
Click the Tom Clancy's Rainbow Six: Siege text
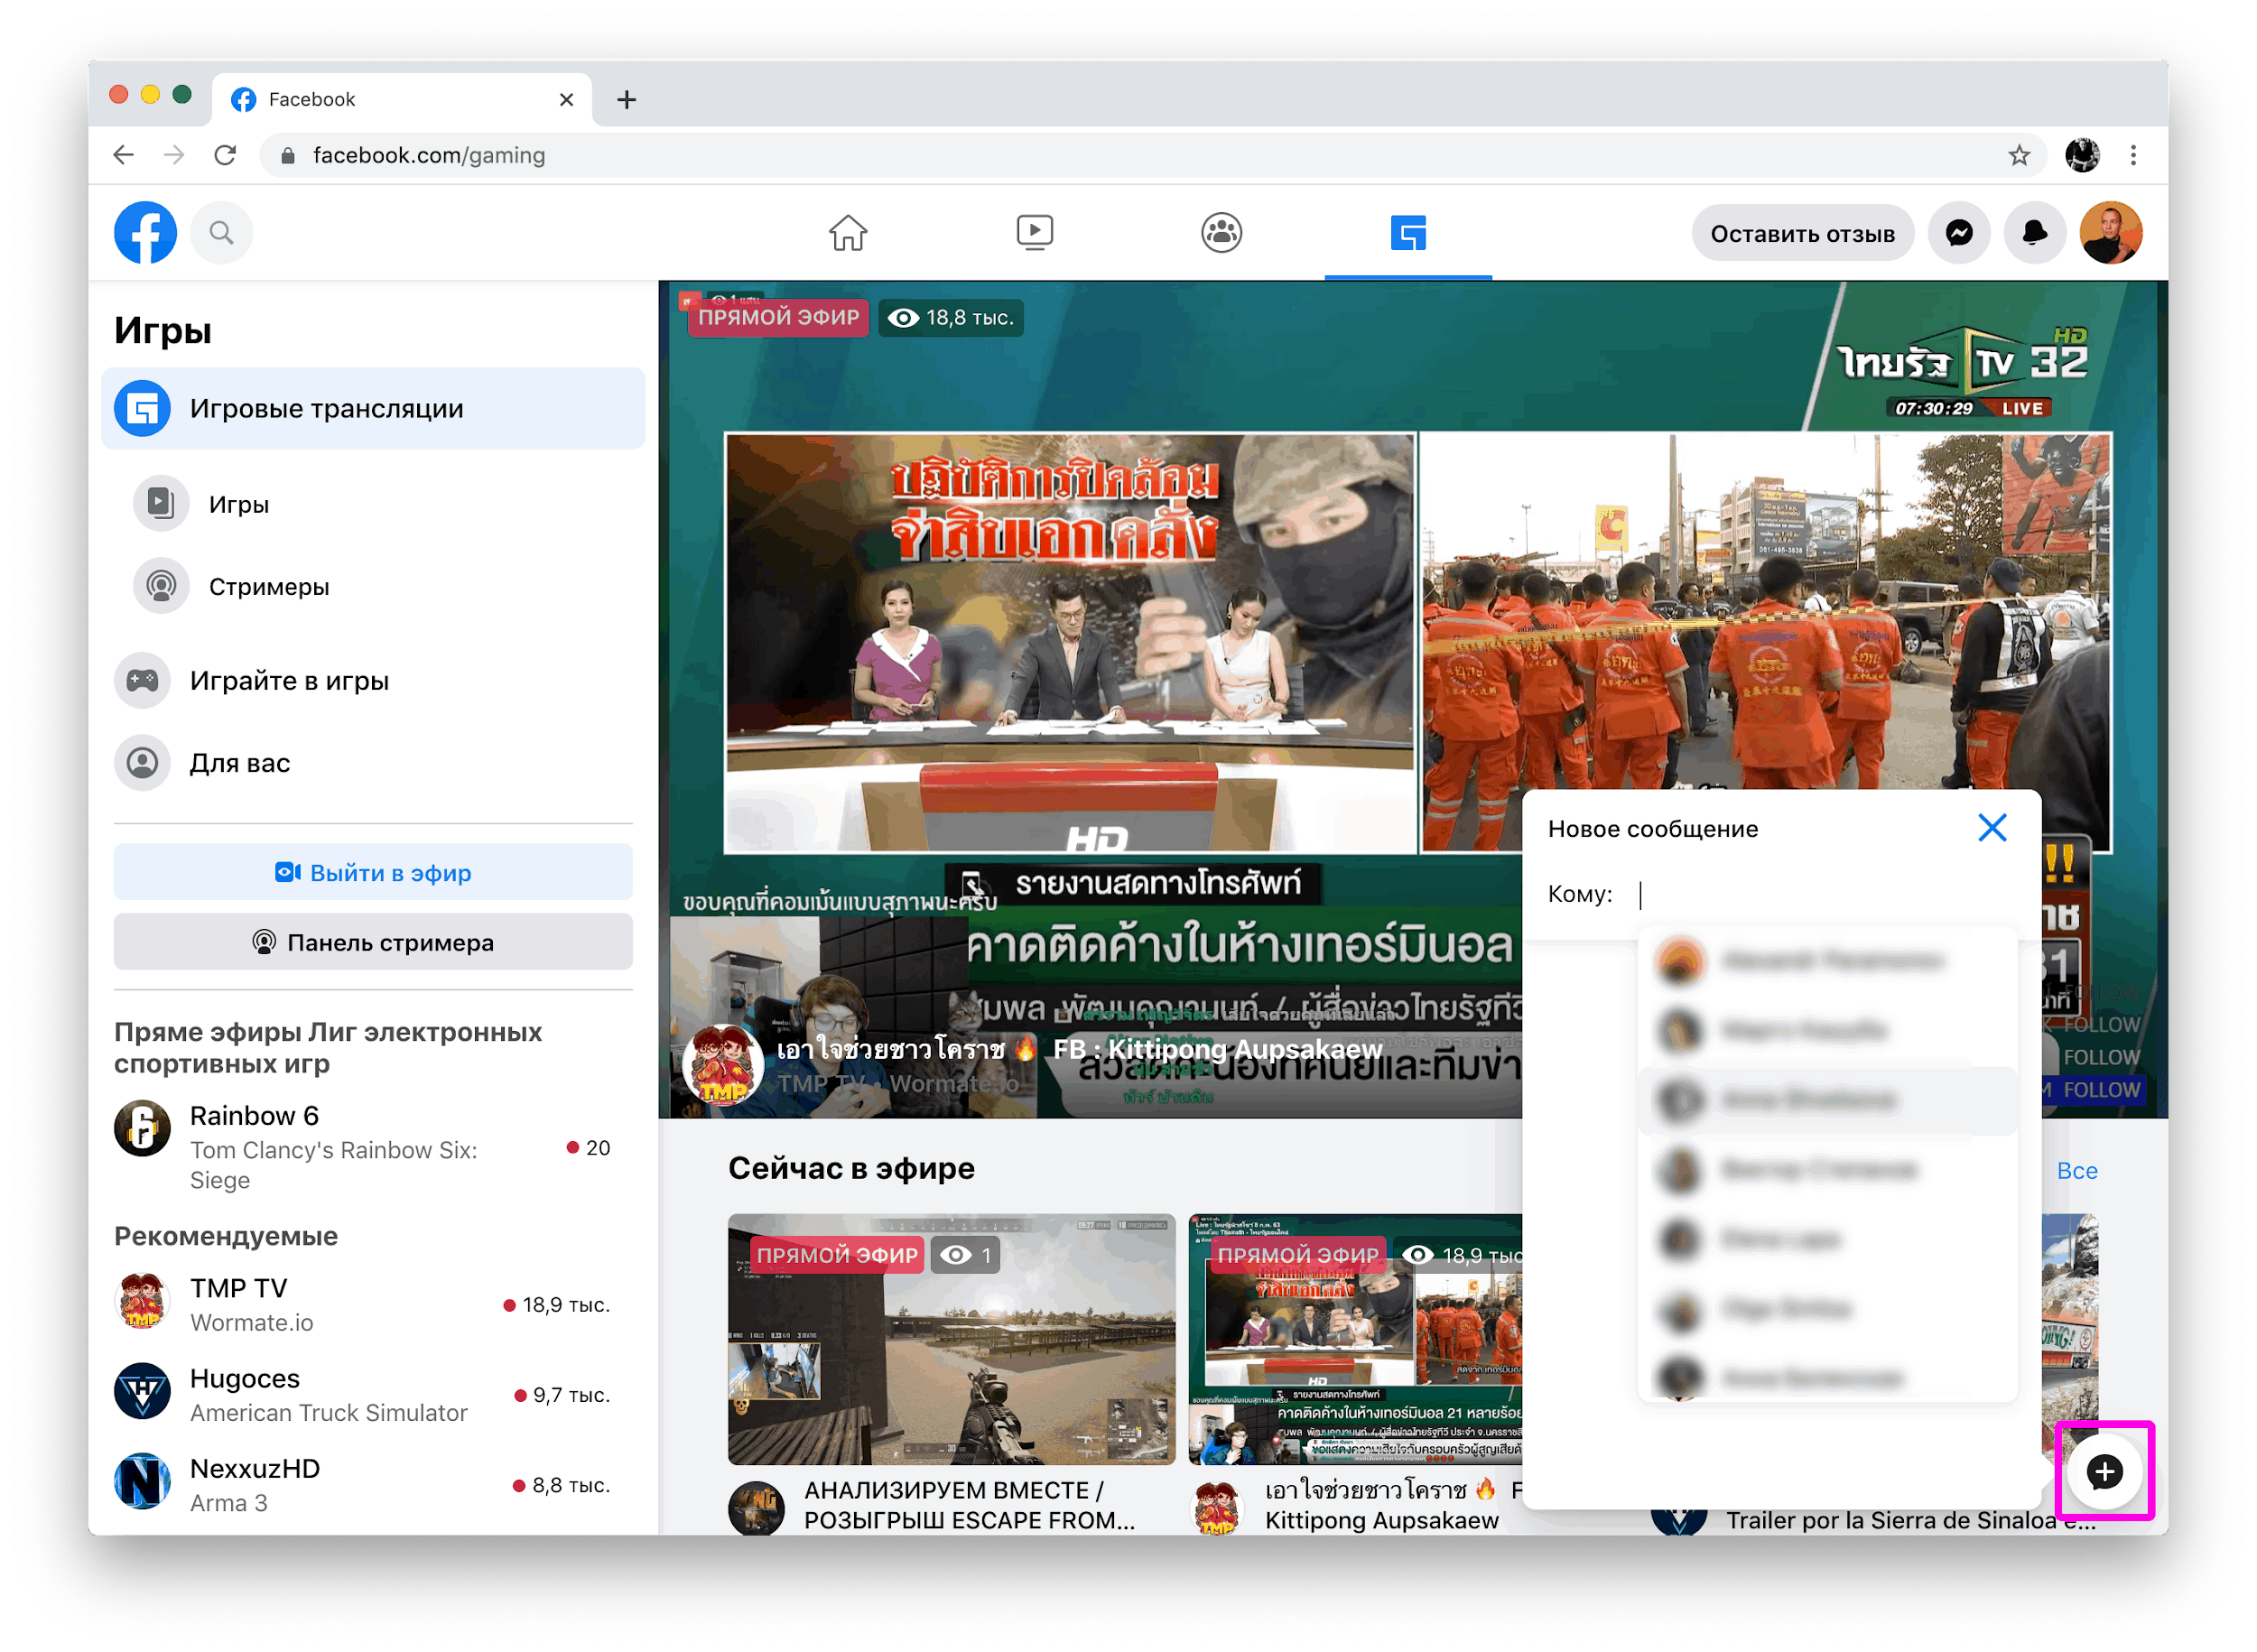pyautogui.click(x=333, y=1165)
